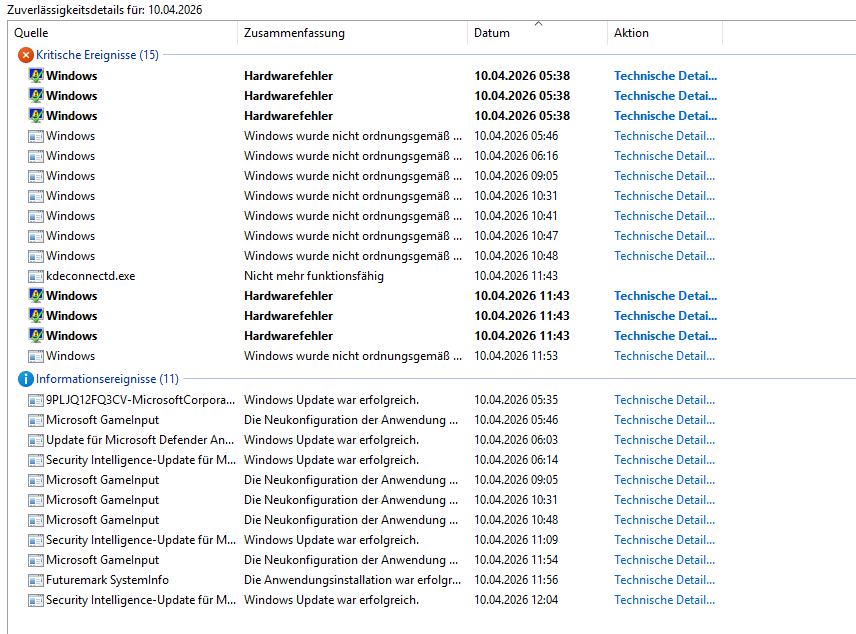Click icon of Windows critical event at 10:41
The height and width of the screenshot is (634, 856).
click(x=36, y=216)
